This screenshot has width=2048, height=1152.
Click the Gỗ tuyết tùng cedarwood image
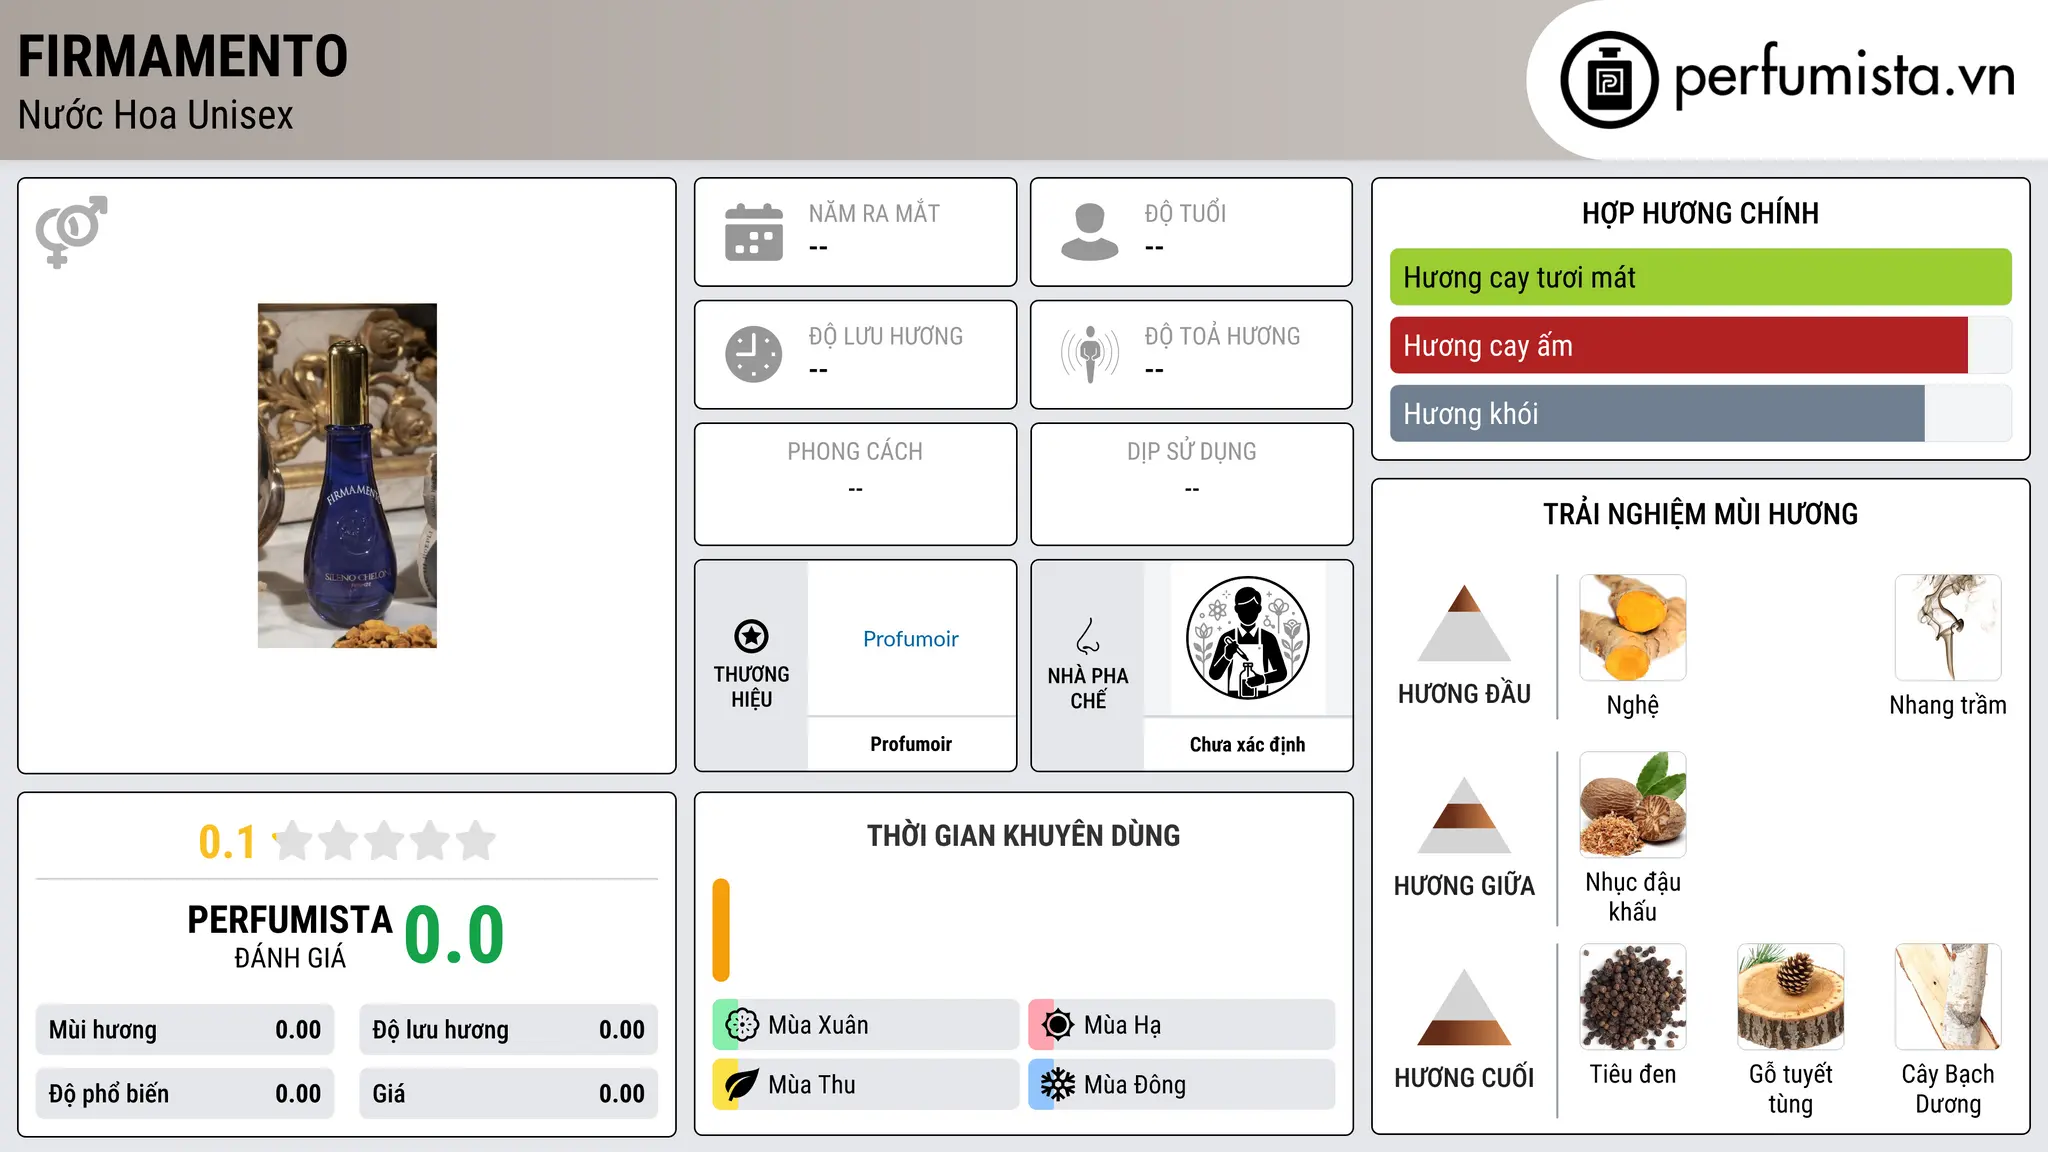[1790, 996]
